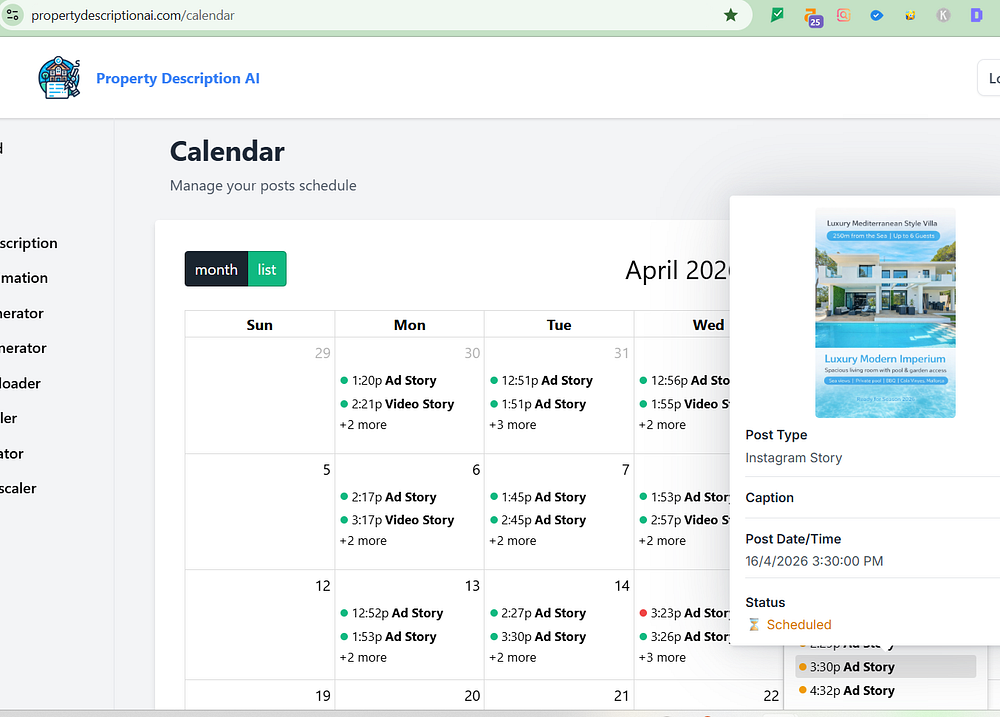The width and height of the screenshot is (1000, 717).
Task: Open the purple D browser extension
Action: click(976, 15)
